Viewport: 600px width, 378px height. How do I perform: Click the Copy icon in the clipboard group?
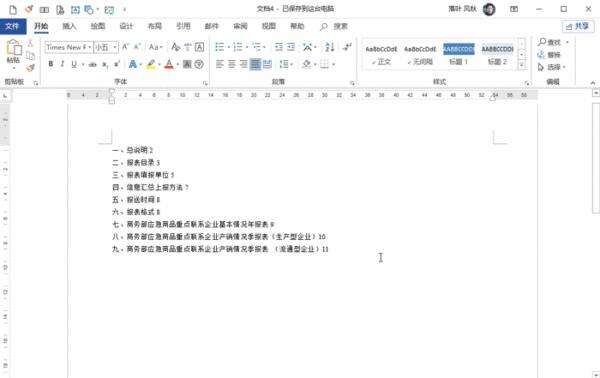(31, 56)
